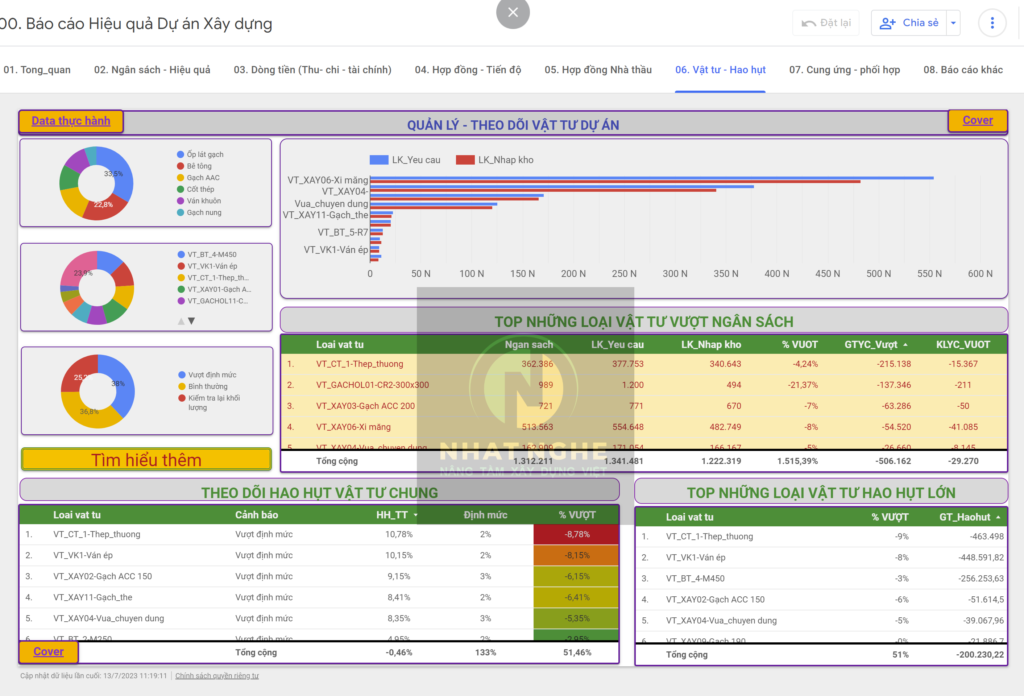
Task: Open the 07. Cung ứng - phối hợp tab
Action: 844,70
